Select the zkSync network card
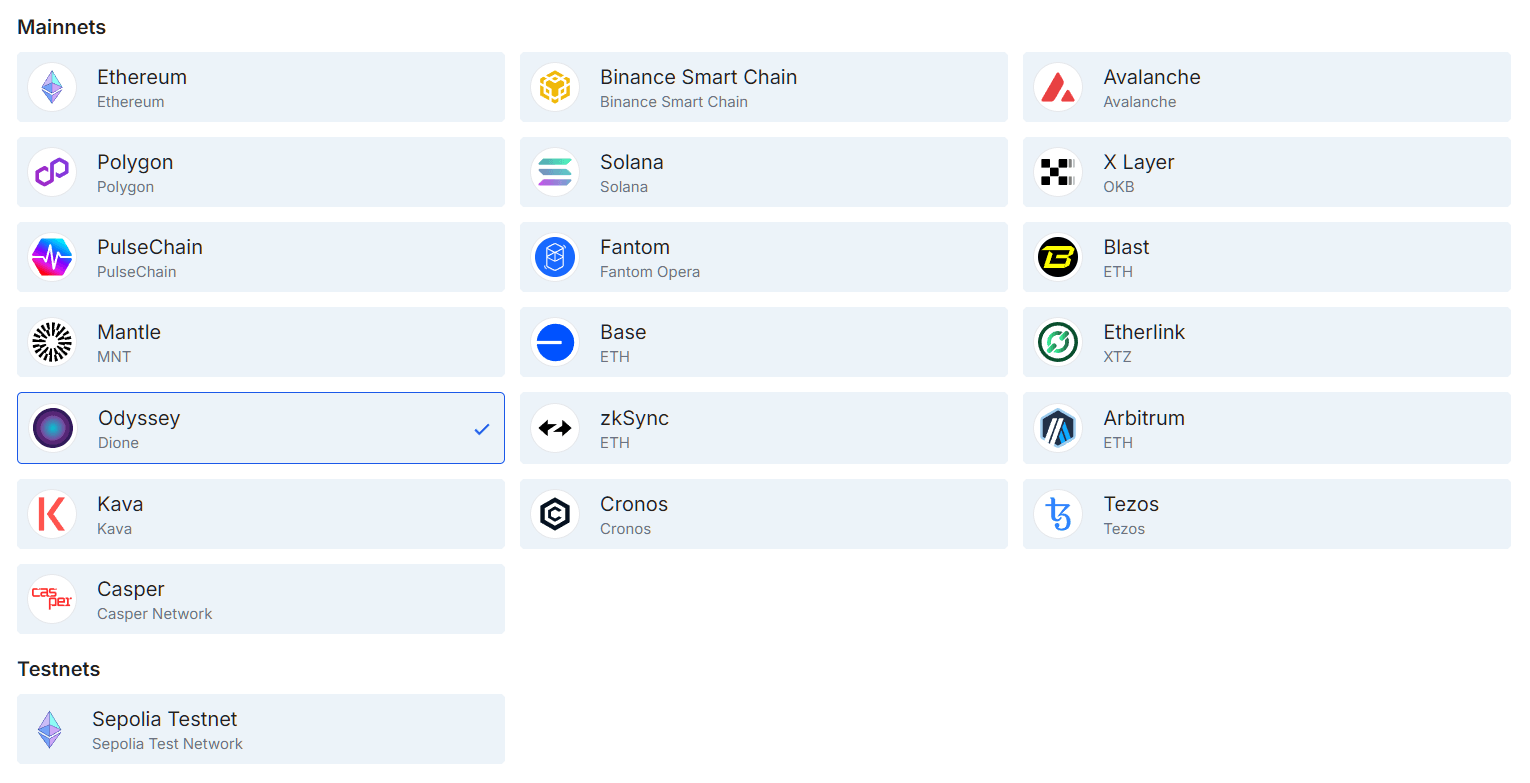 coord(763,428)
